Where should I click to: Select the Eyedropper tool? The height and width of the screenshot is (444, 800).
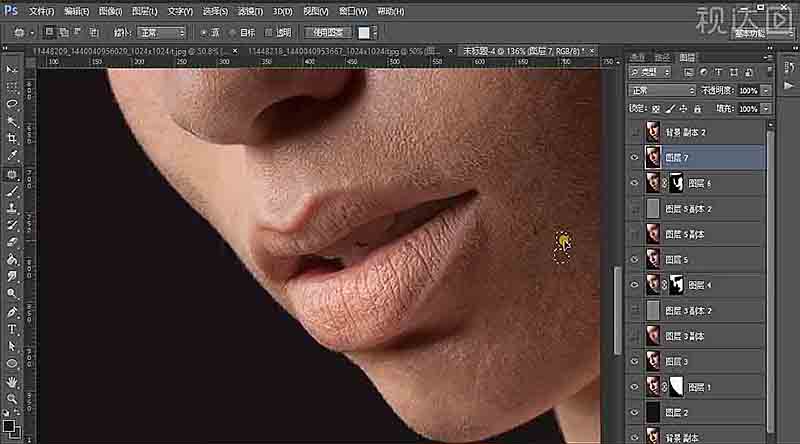[12, 156]
